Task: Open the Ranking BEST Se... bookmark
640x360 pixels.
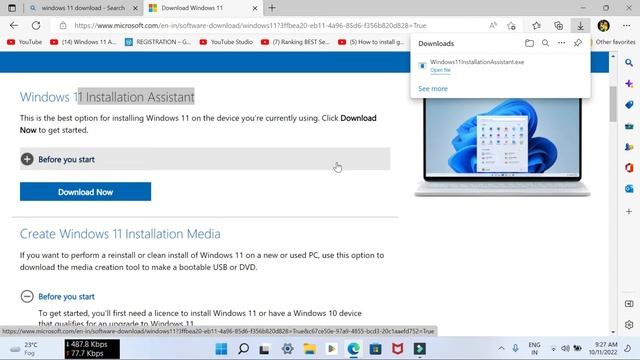Action: point(295,42)
